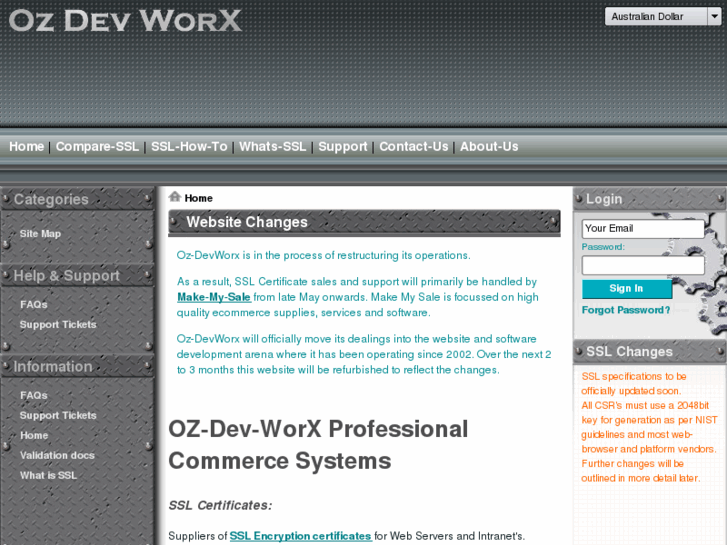Click the Information sidebar heading
Image resolution: width=727 pixels, height=545 pixels.
tap(53, 367)
